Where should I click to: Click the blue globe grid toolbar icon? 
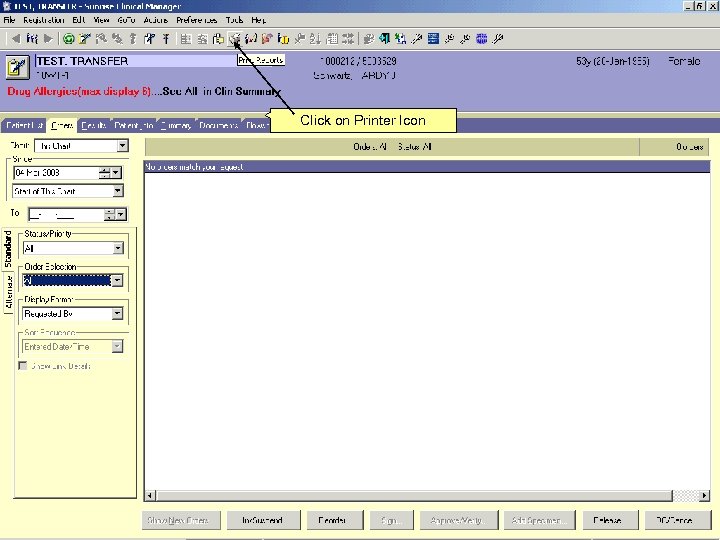pyautogui.click(x=481, y=39)
